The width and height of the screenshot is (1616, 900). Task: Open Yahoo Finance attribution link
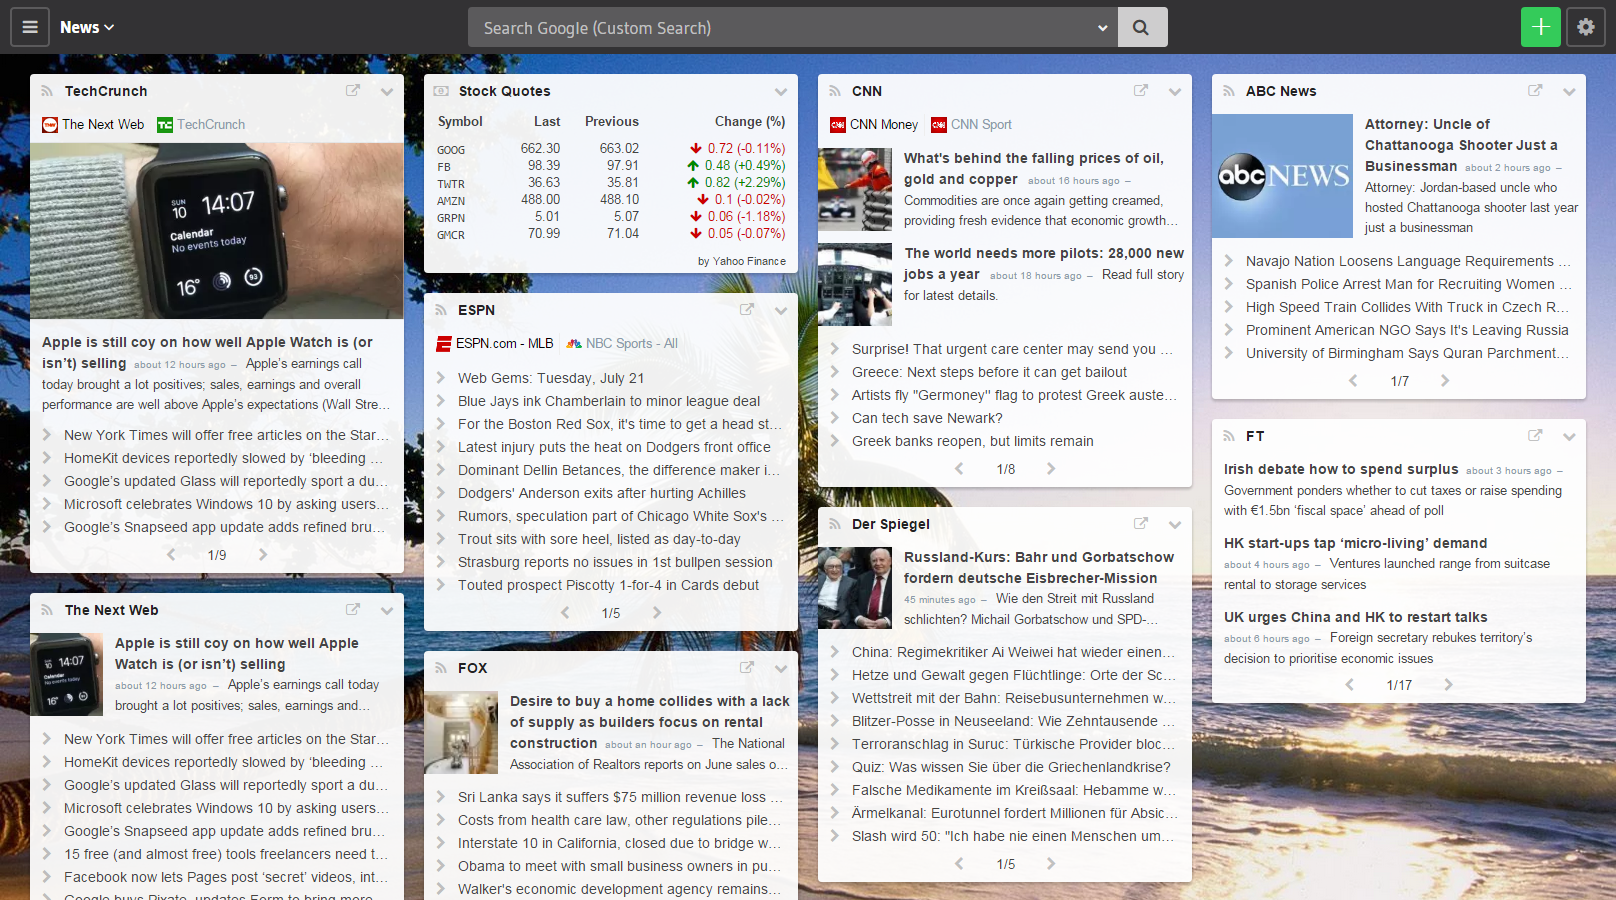click(x=742, y=261)
